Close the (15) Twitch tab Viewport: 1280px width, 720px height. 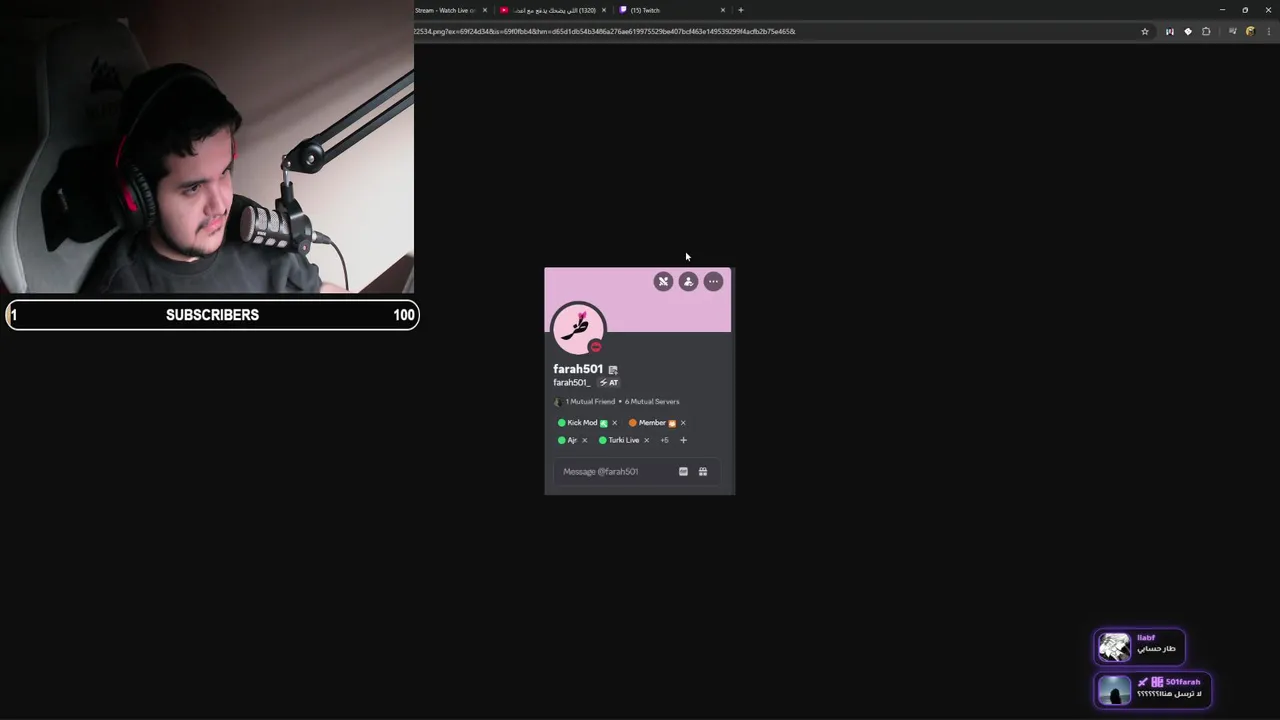(723, 10)
